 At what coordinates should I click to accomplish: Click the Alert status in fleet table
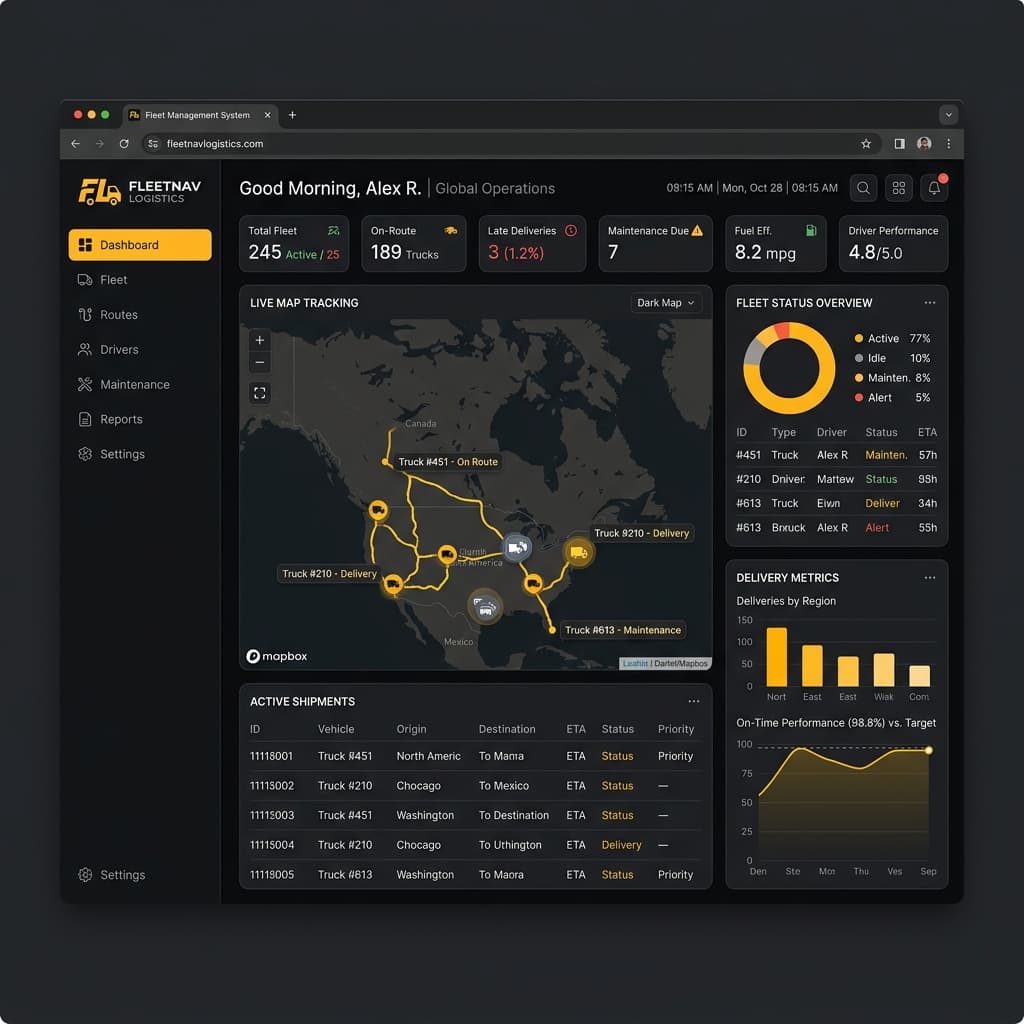876,527
